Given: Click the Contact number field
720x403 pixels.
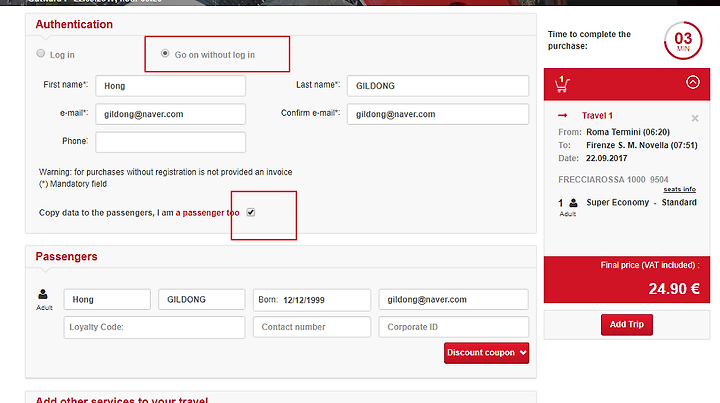Looking at the screenshot, I should (x=312, y=327).
